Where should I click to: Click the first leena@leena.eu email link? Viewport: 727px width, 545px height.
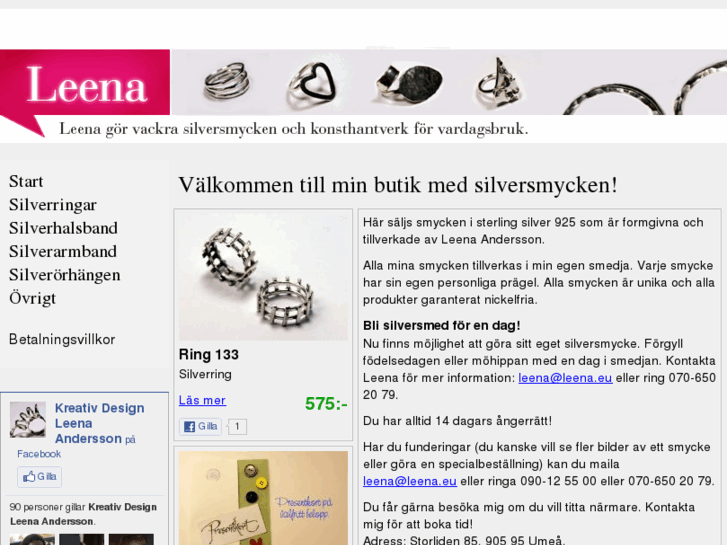point(565,378)
